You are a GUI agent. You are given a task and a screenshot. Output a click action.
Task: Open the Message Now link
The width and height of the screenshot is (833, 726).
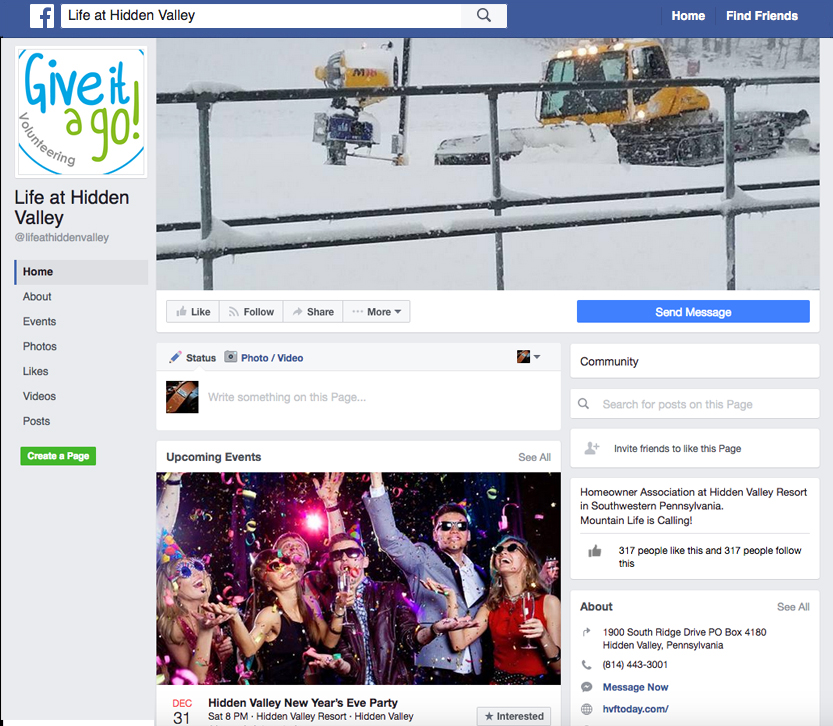(x=635, y=687)
